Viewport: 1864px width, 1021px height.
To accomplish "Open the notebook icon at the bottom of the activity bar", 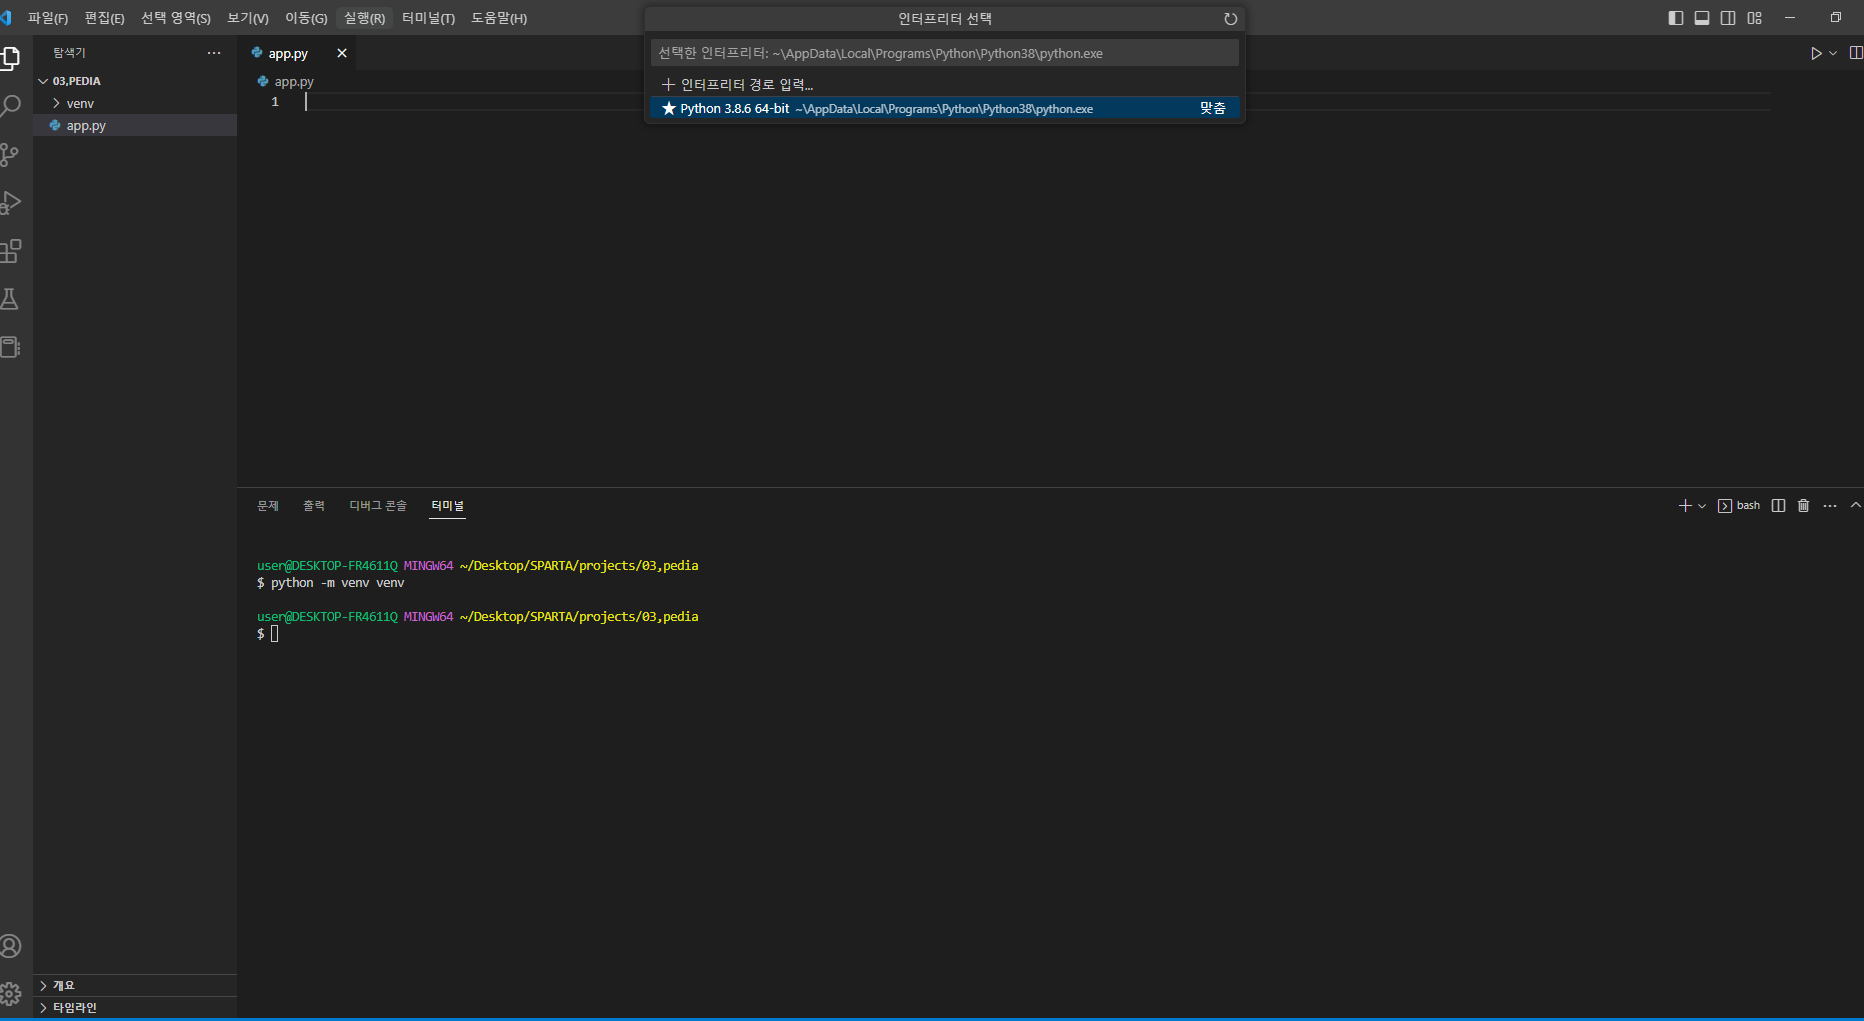I will pyautogui.click(x=10, y=347).
